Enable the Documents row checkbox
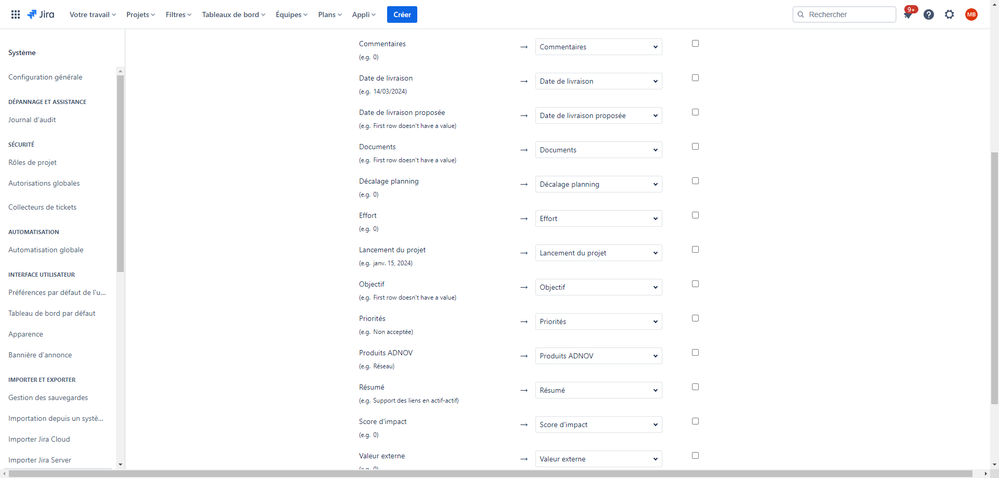 tap(695, 147)
